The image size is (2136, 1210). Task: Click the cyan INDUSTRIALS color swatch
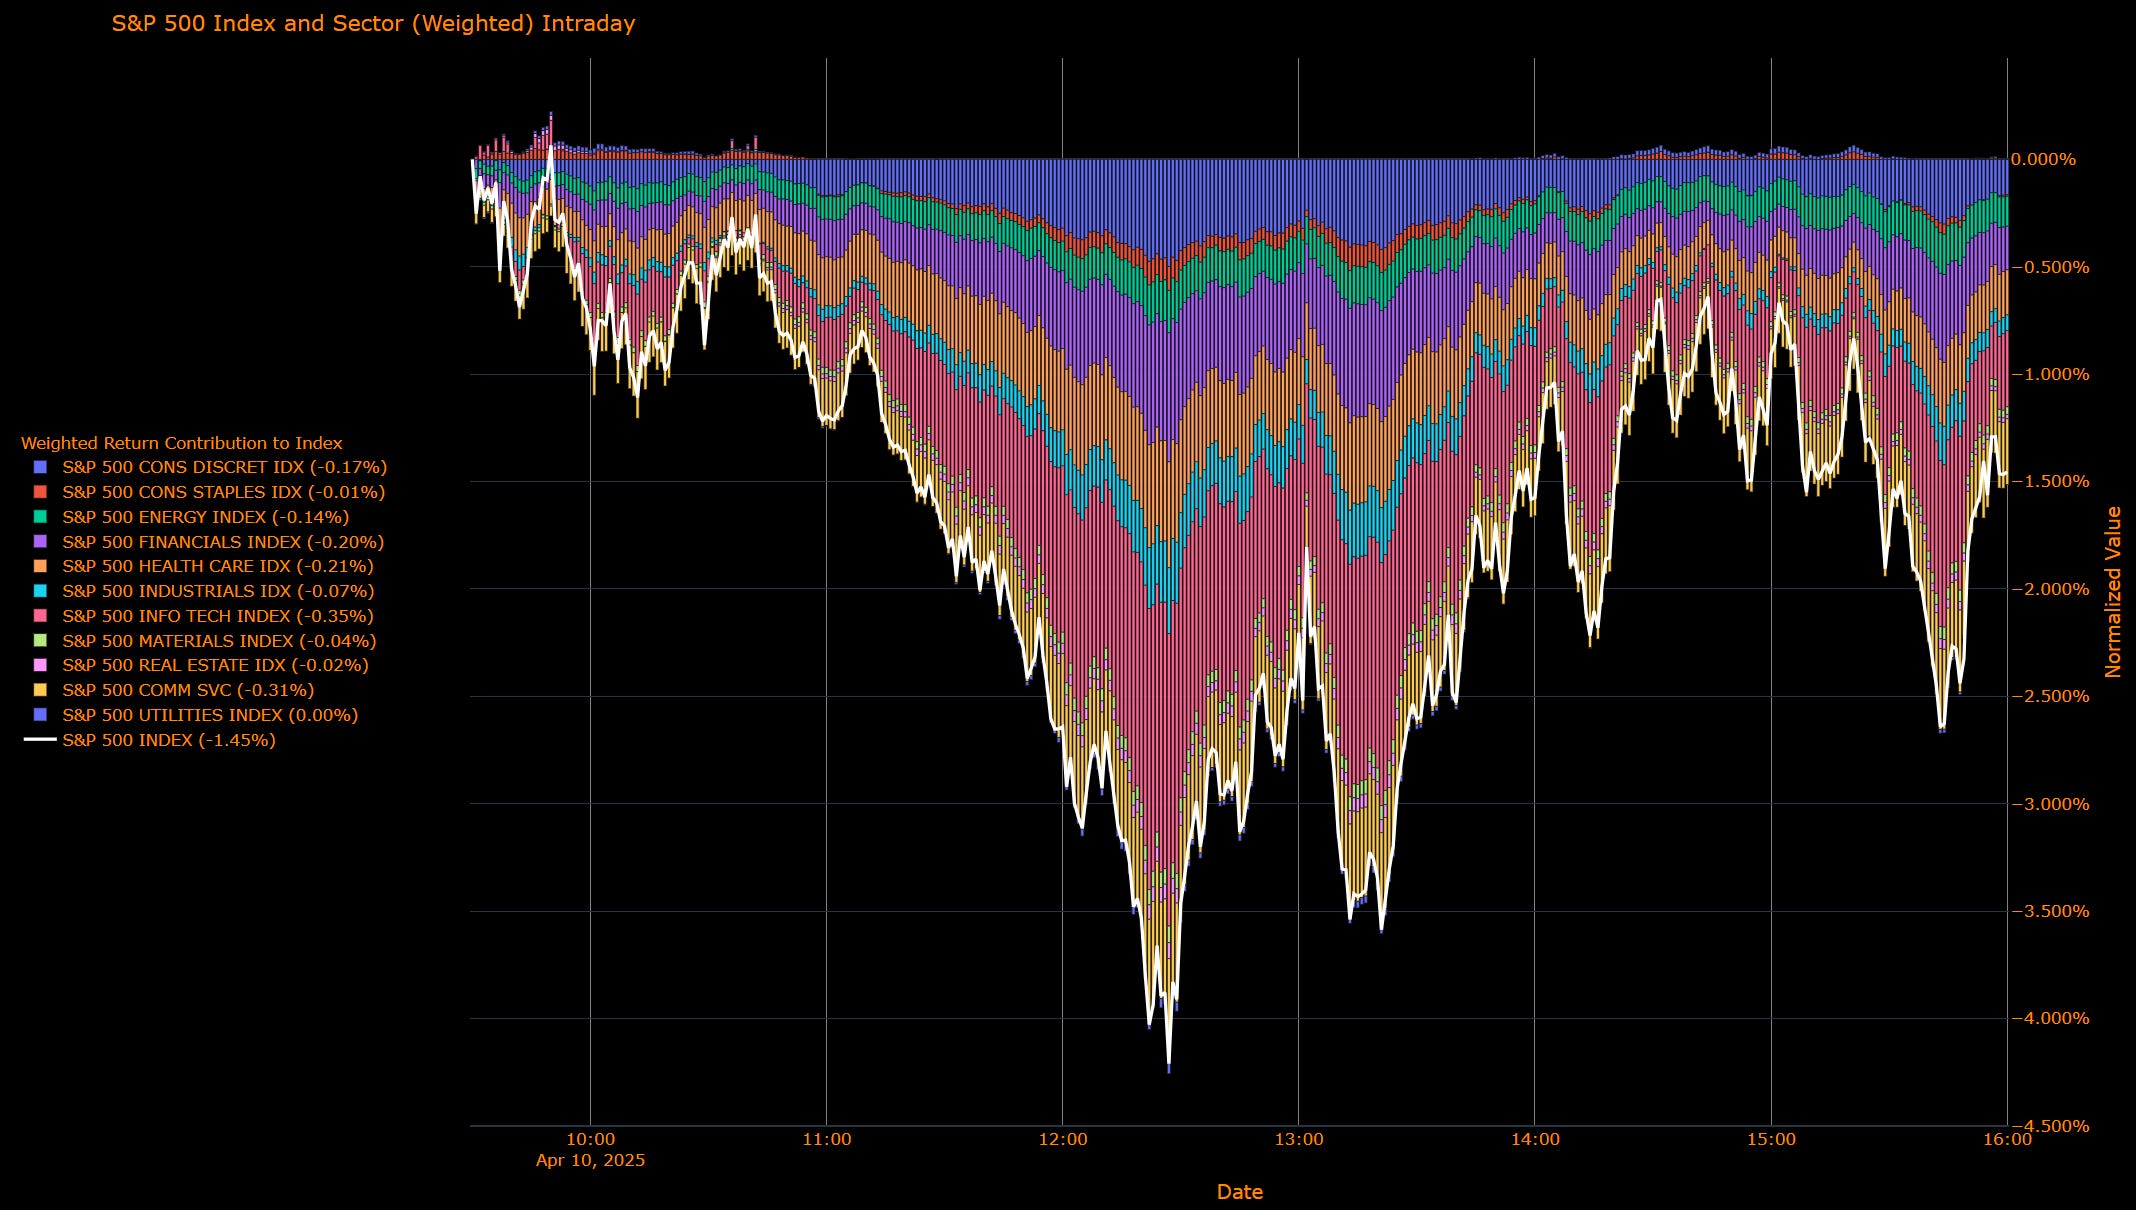(x=40, y=591)
